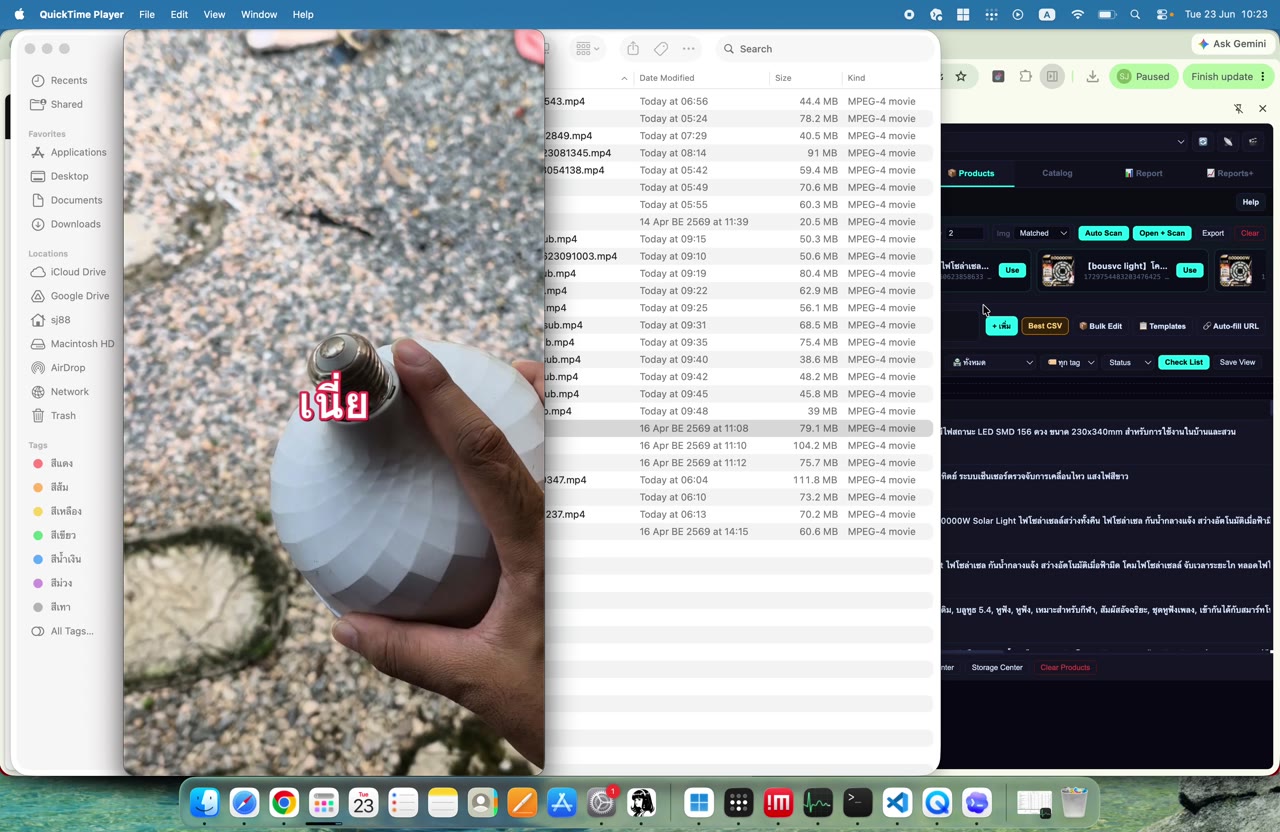Open Control Center in menu bar
1280x832 pixels.
(1164, 15)
